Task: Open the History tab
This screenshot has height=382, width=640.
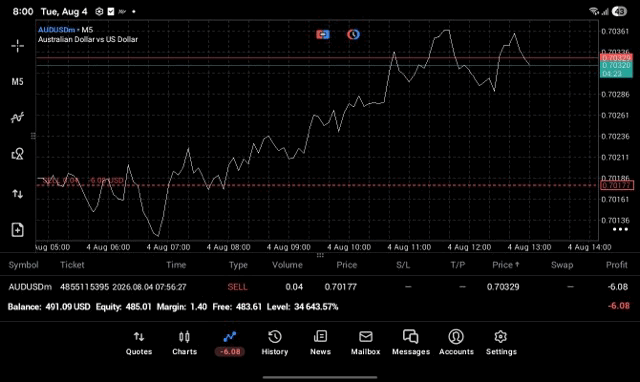Action: [x=275, y=343]
